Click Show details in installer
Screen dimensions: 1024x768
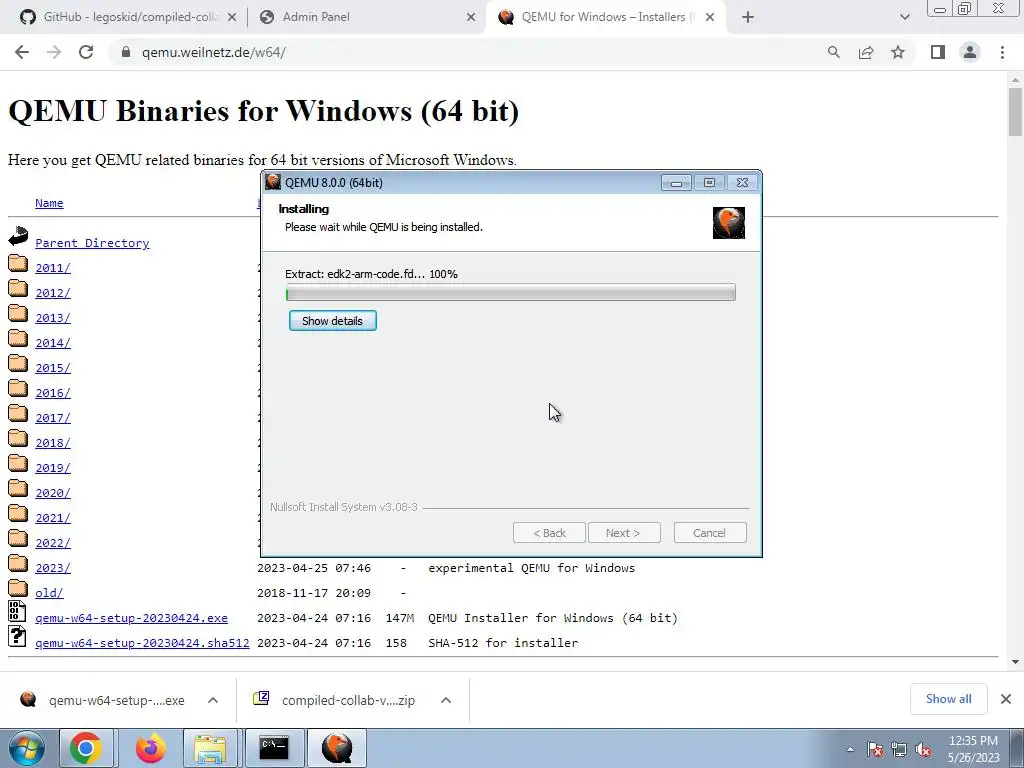pyautogui.click(x=332, y=321)
